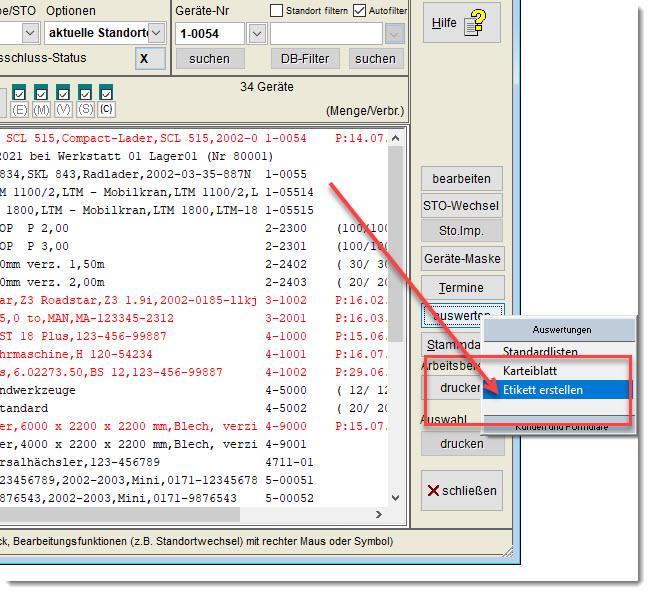650x593 pixels.
Task: Toggle the checkbox above (E)
Action: 19,92
